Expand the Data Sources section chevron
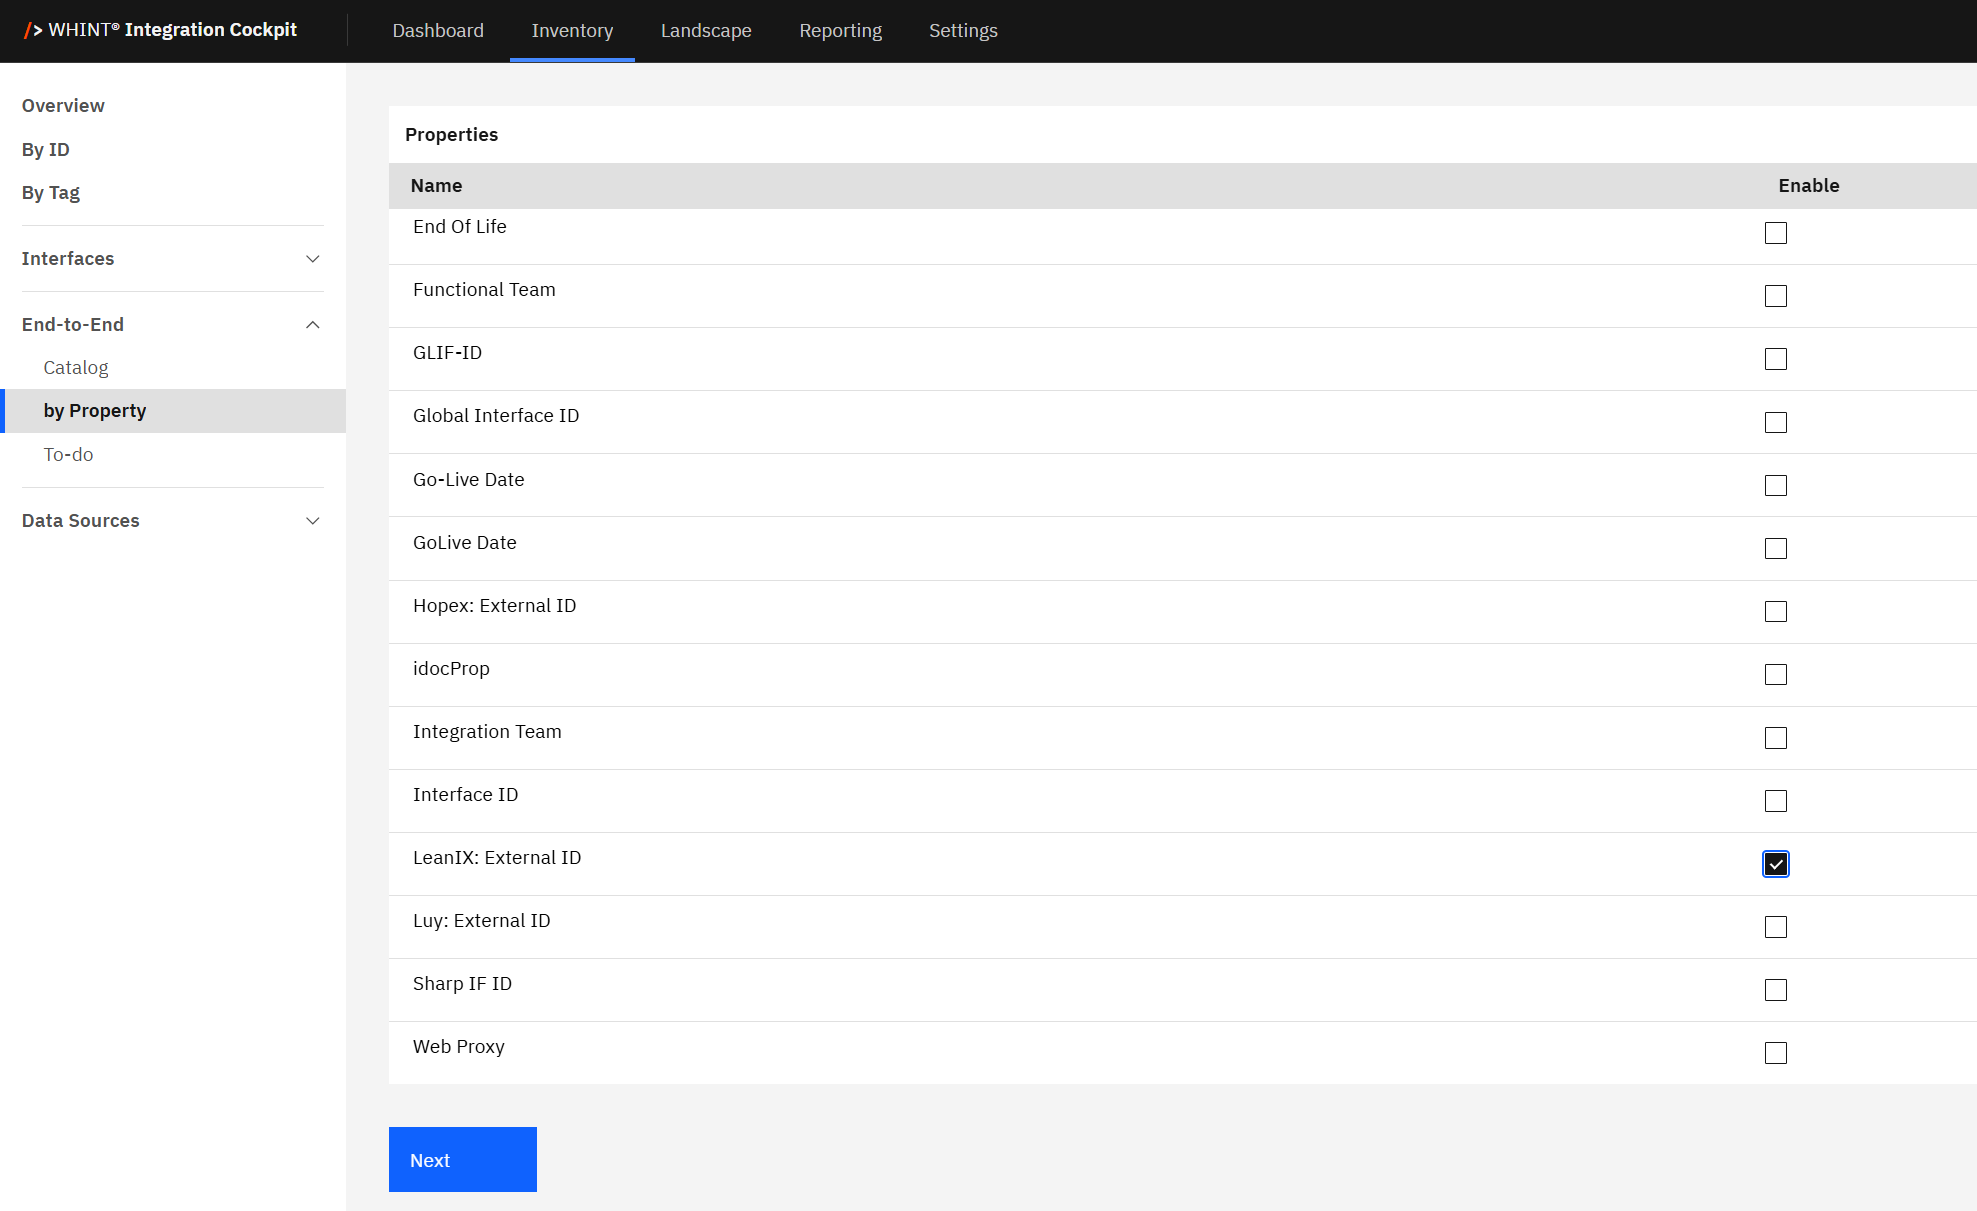The image size is (1977, 1211). 312,521
